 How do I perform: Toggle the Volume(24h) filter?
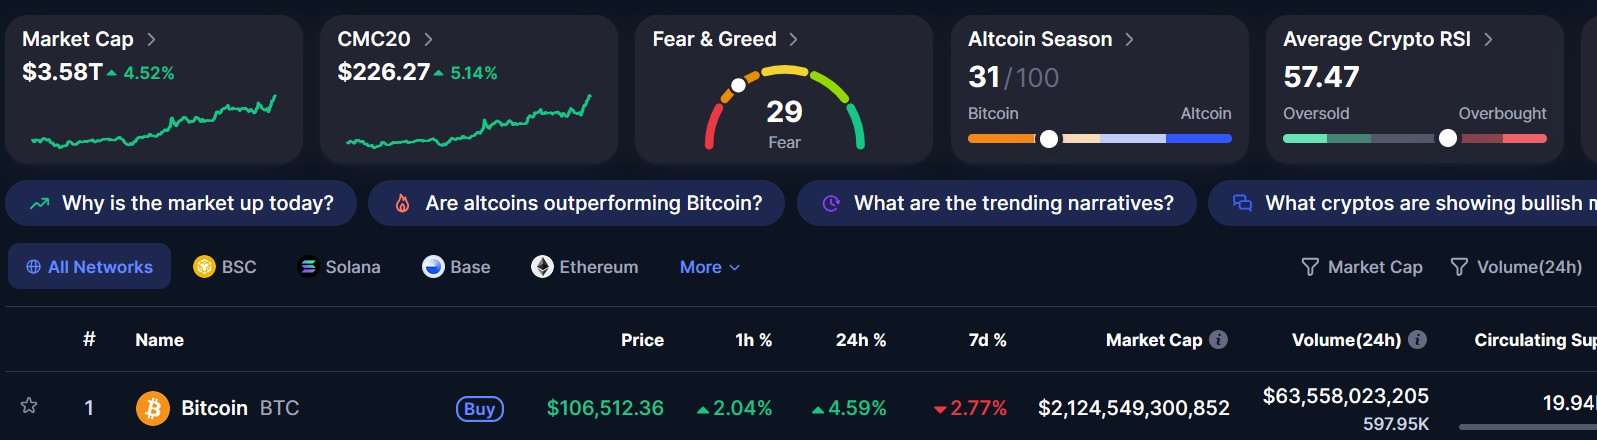point(1516,267)
